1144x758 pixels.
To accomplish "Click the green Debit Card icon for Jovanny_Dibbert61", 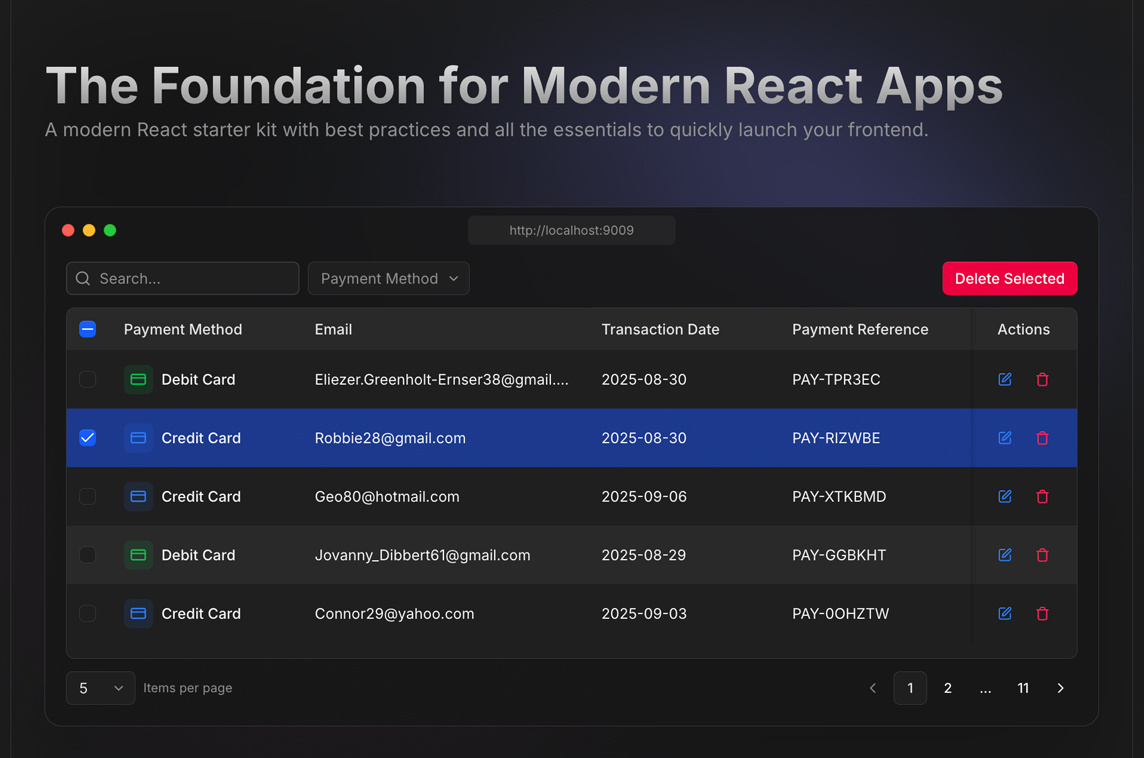I will coord(138,555).
